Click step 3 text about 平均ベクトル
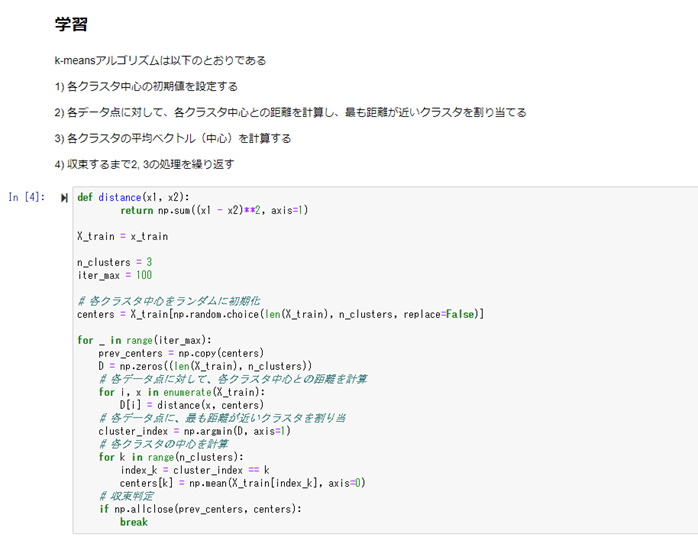 [173, 138]
